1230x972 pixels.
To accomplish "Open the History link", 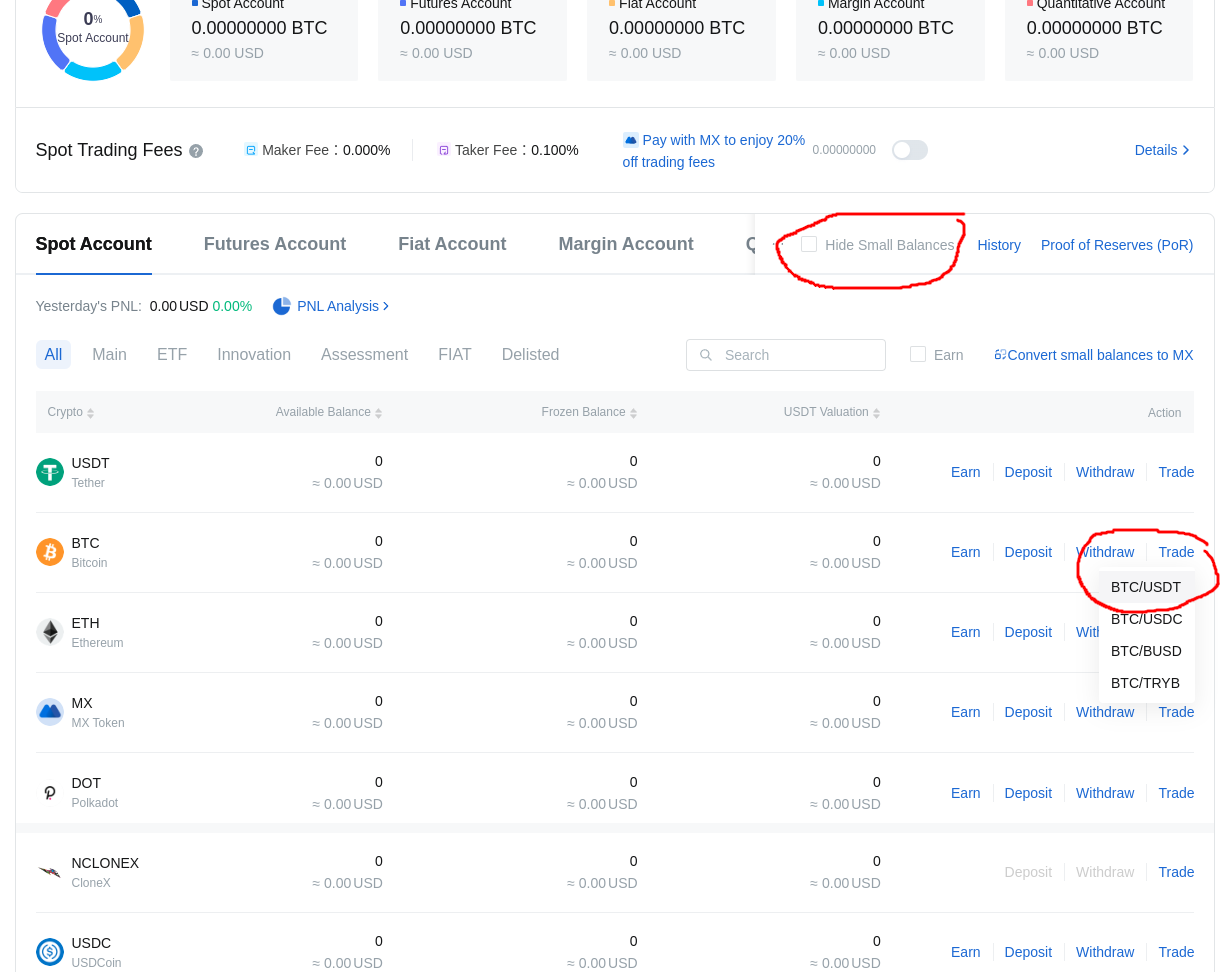I will (999, 245).
